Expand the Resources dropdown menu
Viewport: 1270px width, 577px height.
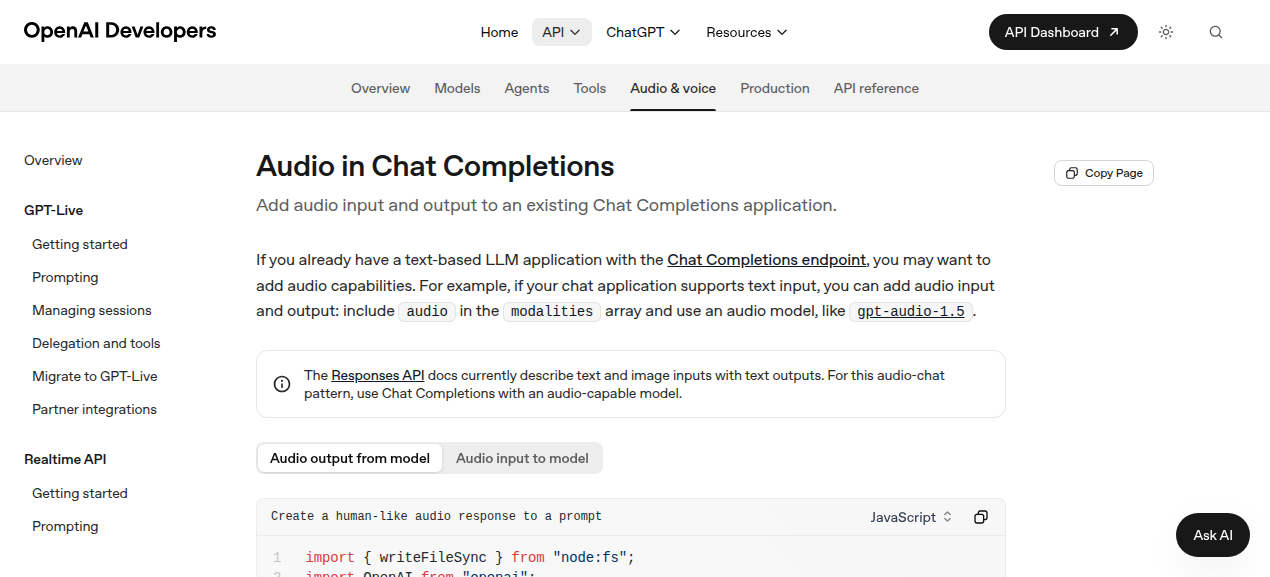pyautogui.click(x=747, y=32)
